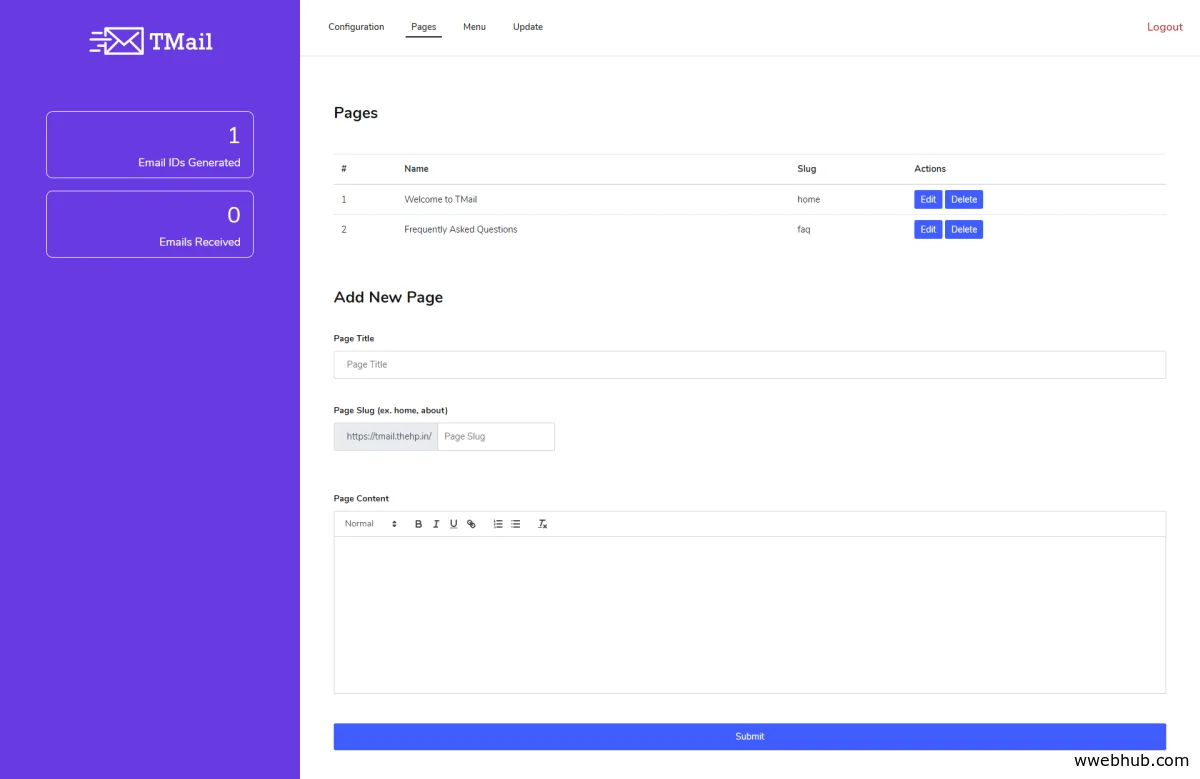Go to the Update tab

(528, 27)
